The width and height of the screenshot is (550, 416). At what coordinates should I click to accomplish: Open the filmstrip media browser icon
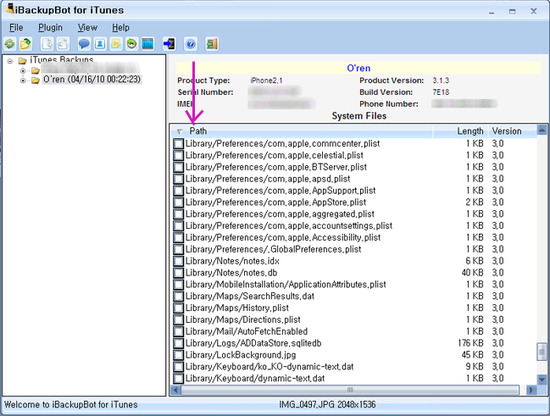(x=148, y=44)
